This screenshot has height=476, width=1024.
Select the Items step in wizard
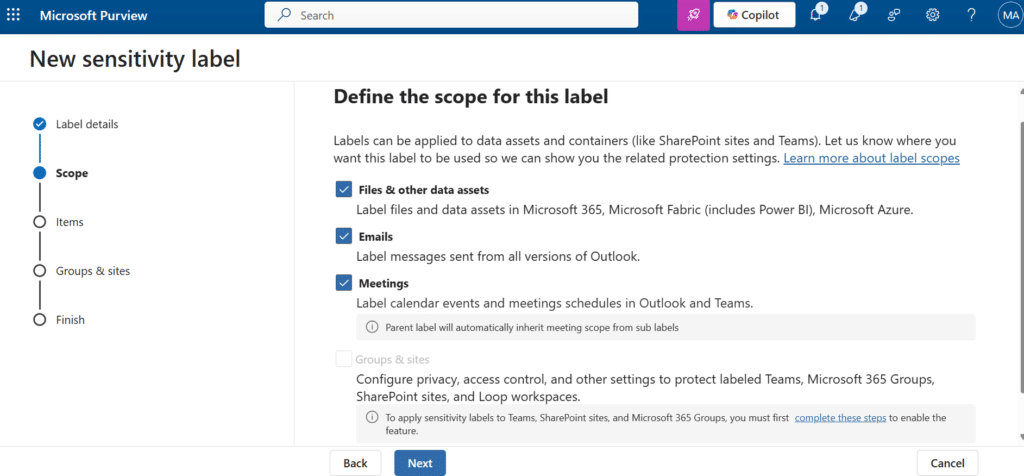[69, 222]
